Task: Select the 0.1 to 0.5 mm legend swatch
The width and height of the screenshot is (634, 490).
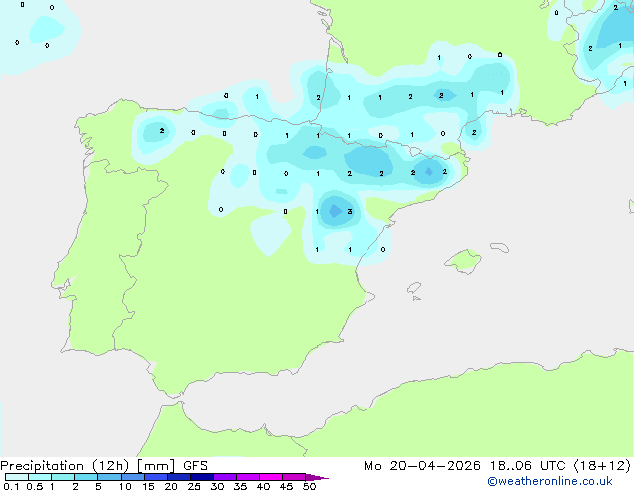Action: [17, 477]
